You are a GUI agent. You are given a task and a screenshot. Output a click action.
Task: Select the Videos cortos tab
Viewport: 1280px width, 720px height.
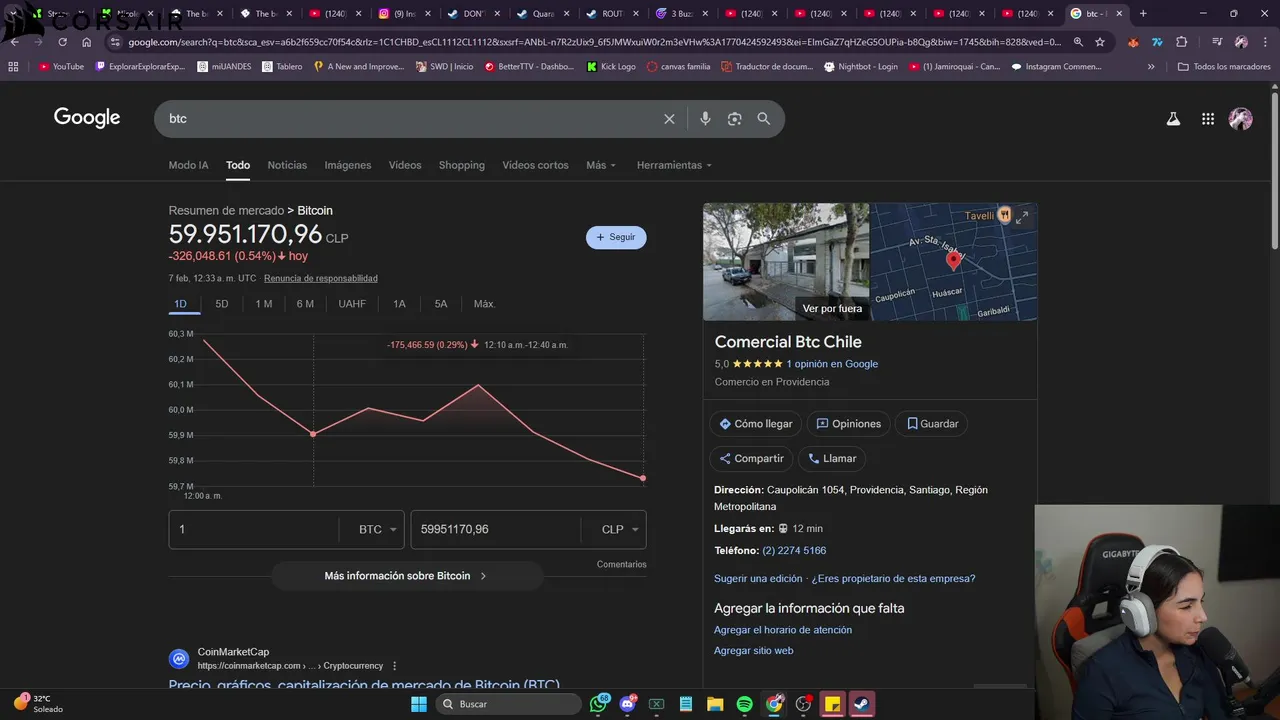tap(535, 165)
